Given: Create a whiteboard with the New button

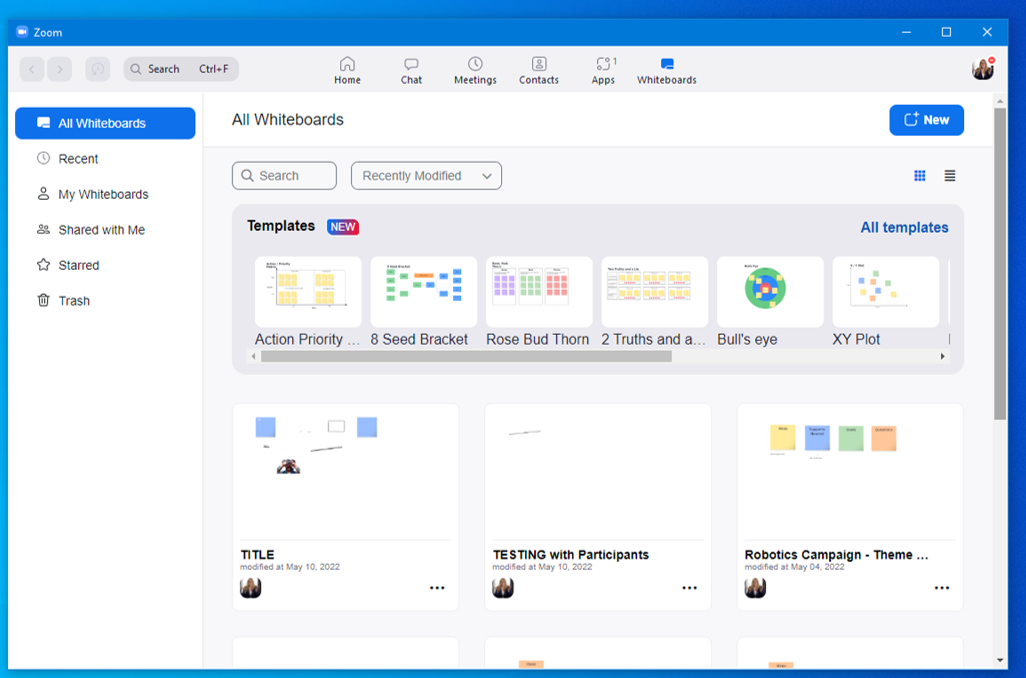Looking at the screenshot, I should point(926,120).
